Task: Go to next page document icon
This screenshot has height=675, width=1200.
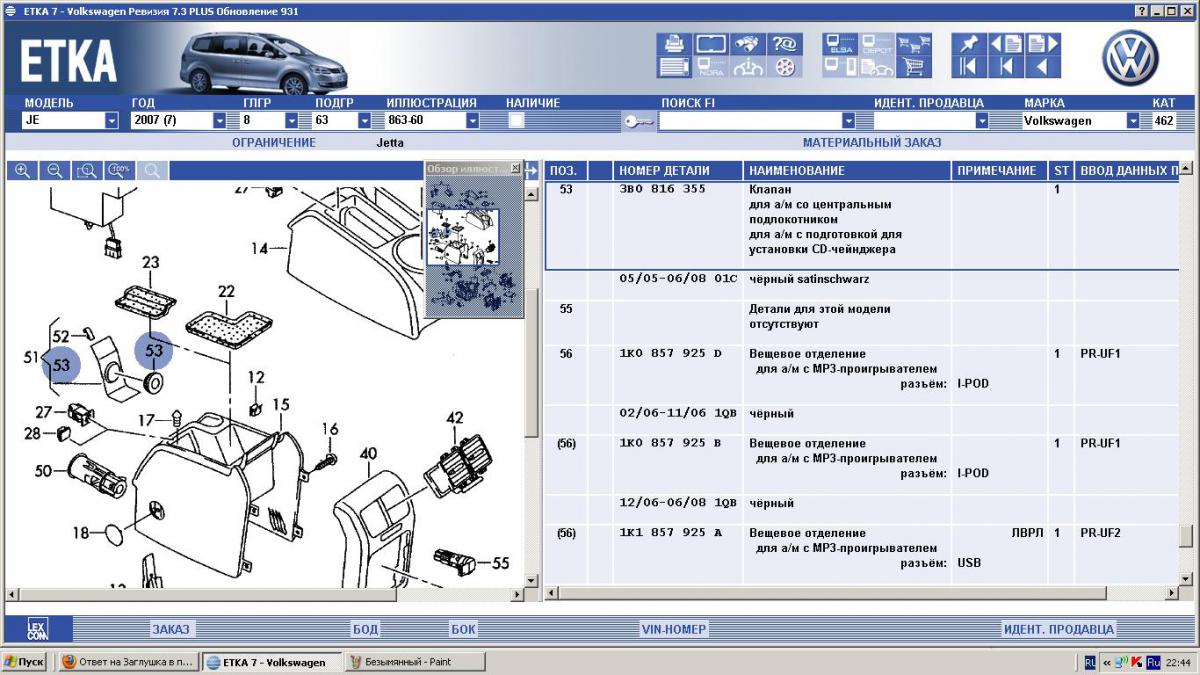Action: (x=1043, y=44)
